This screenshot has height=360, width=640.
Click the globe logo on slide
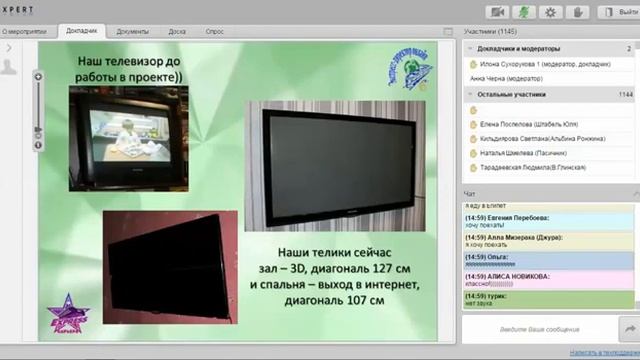point(409,68)
